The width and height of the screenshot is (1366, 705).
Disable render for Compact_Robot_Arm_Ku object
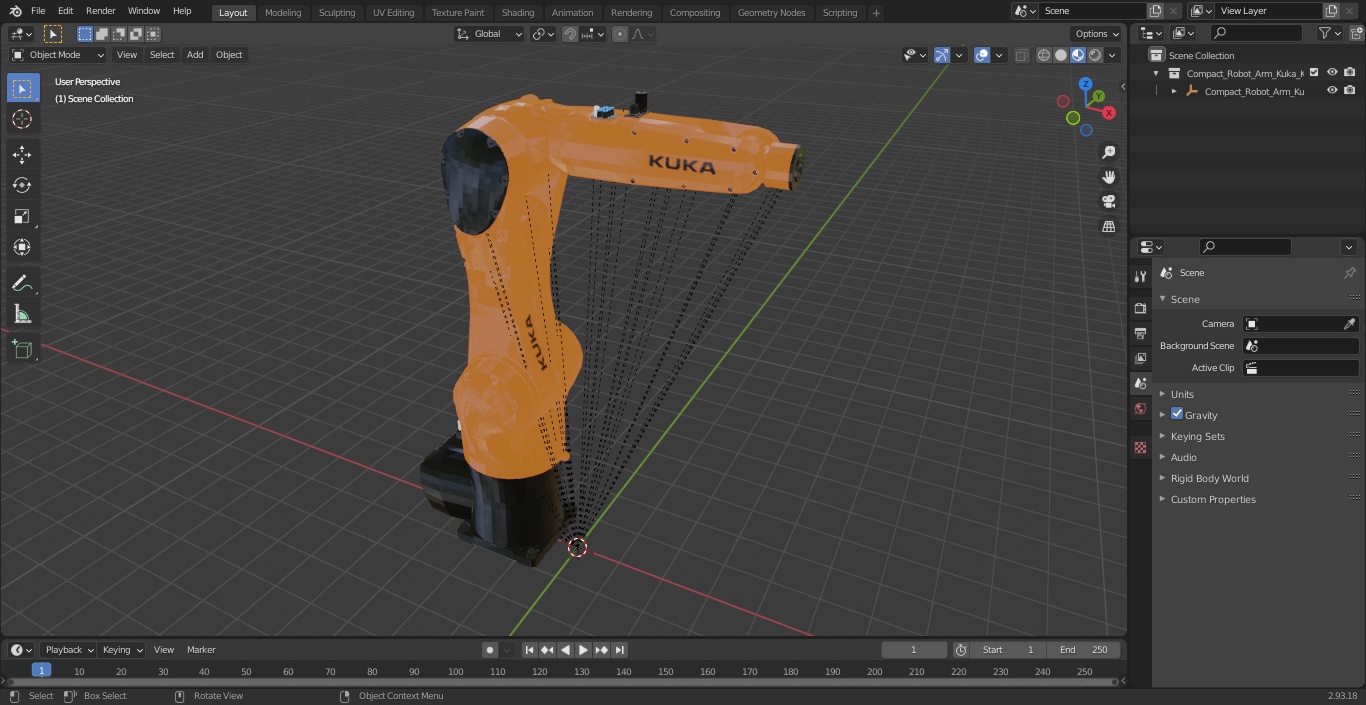[x=1349, y=90]
